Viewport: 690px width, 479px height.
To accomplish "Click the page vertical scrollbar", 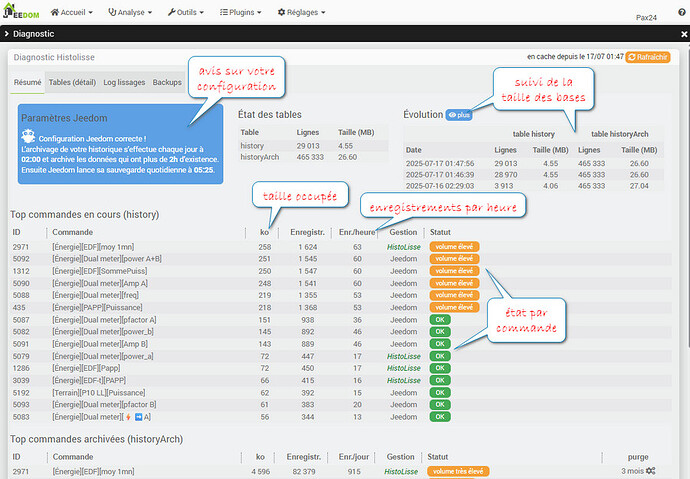I will tap(687, 198).
